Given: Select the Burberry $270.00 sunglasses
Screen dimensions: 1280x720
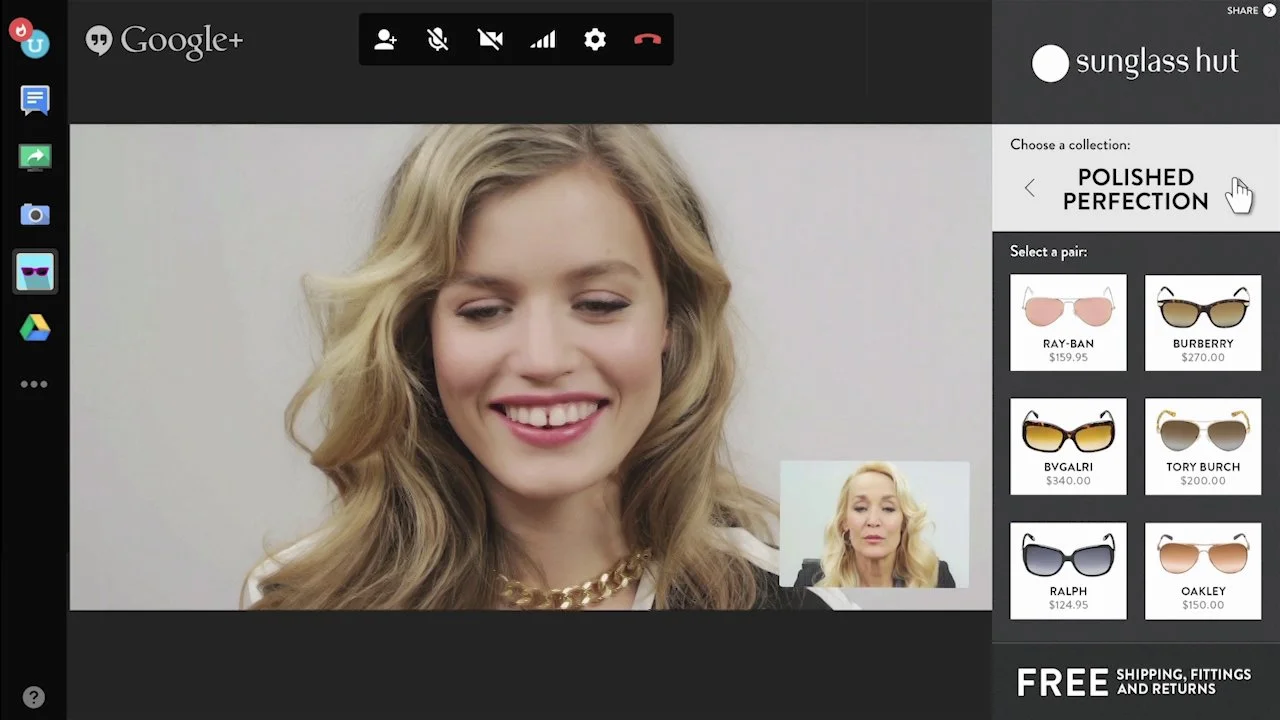Looking at the screenshot, I should (1203, 322).
